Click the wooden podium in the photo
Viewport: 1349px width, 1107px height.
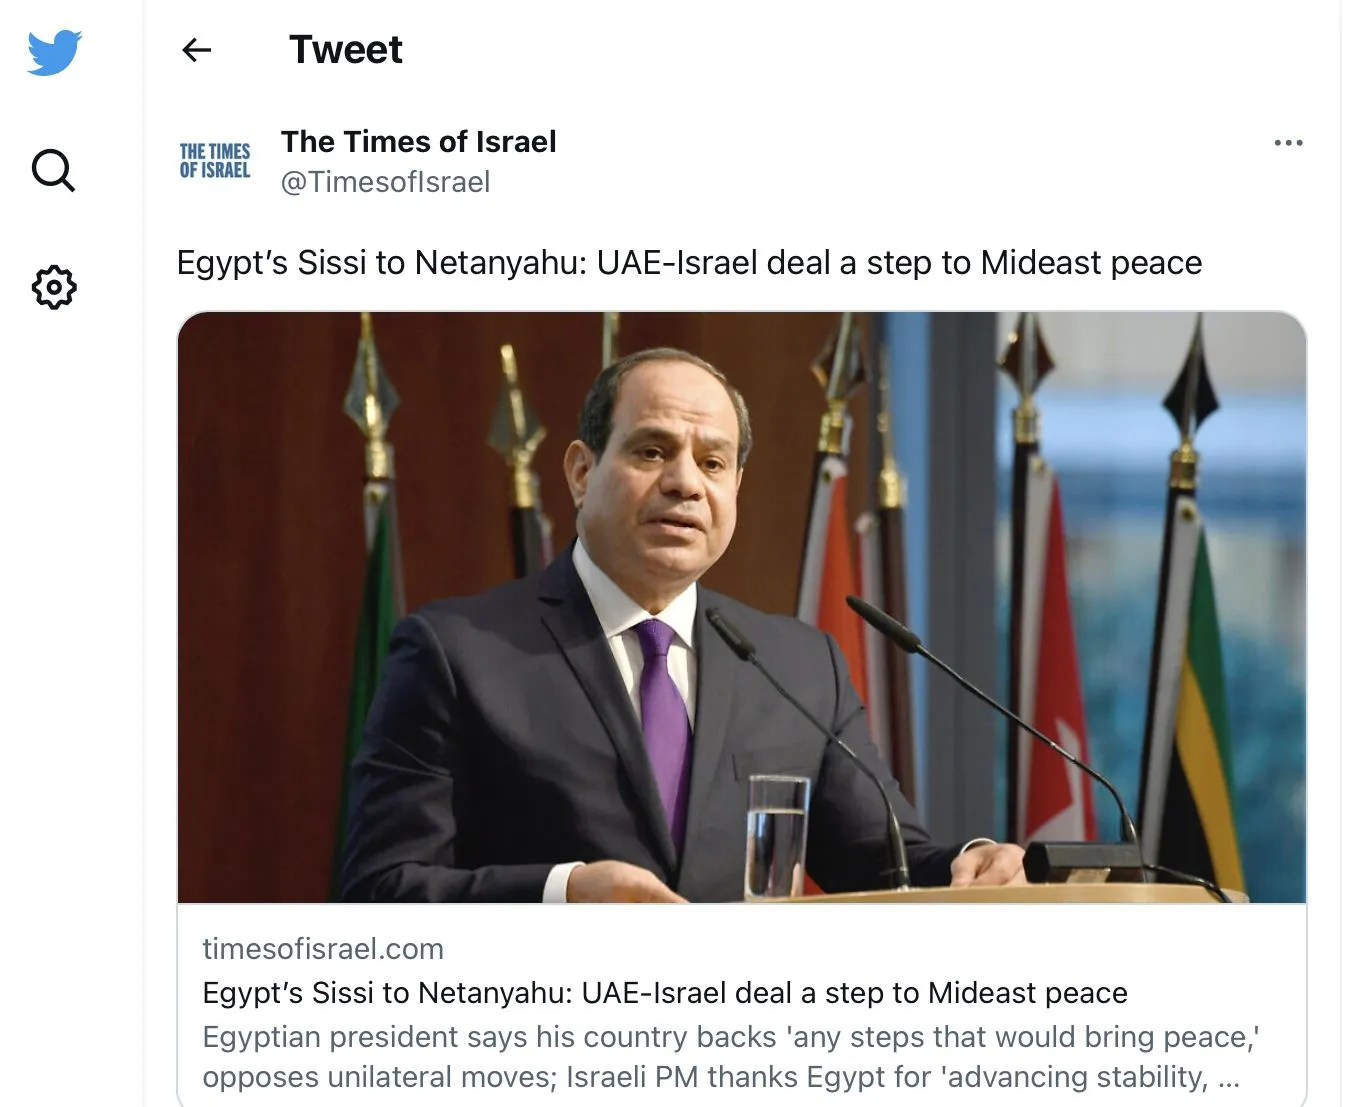point(1000,893)
